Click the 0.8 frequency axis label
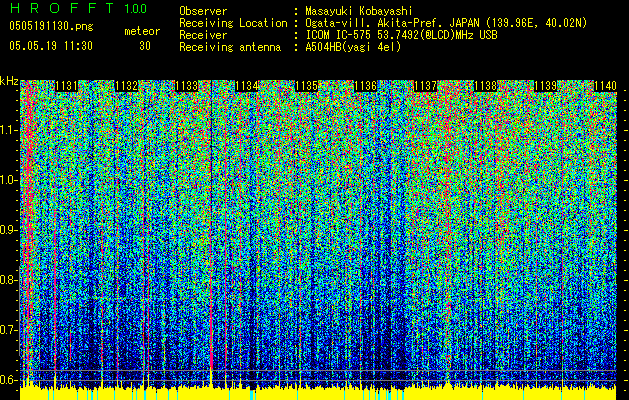The image size is (629, 400). coord(9,280)
